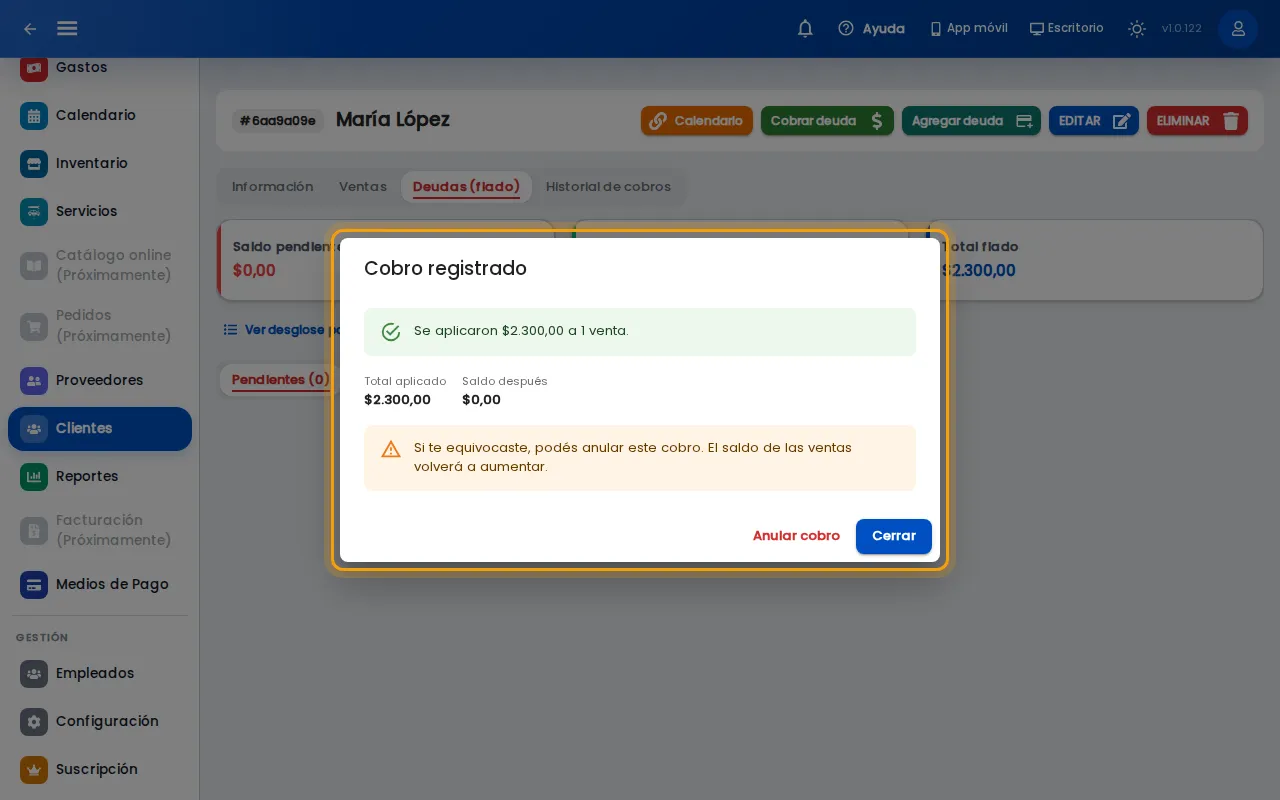1280x800 pixels.
Task: Switch to the Información tab
Action: pyautogui.click(x=272, y=187)
